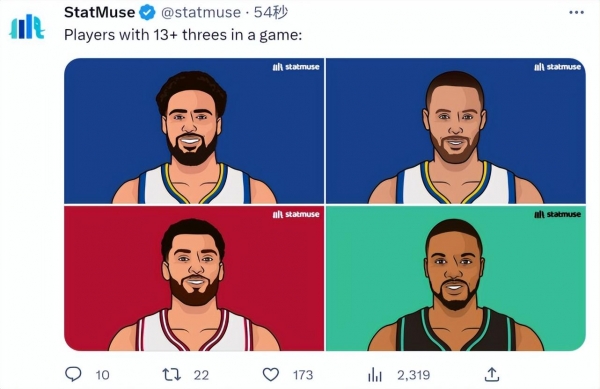Click the 2,319 views count
600x389 pixels.
tap(414, 375)
